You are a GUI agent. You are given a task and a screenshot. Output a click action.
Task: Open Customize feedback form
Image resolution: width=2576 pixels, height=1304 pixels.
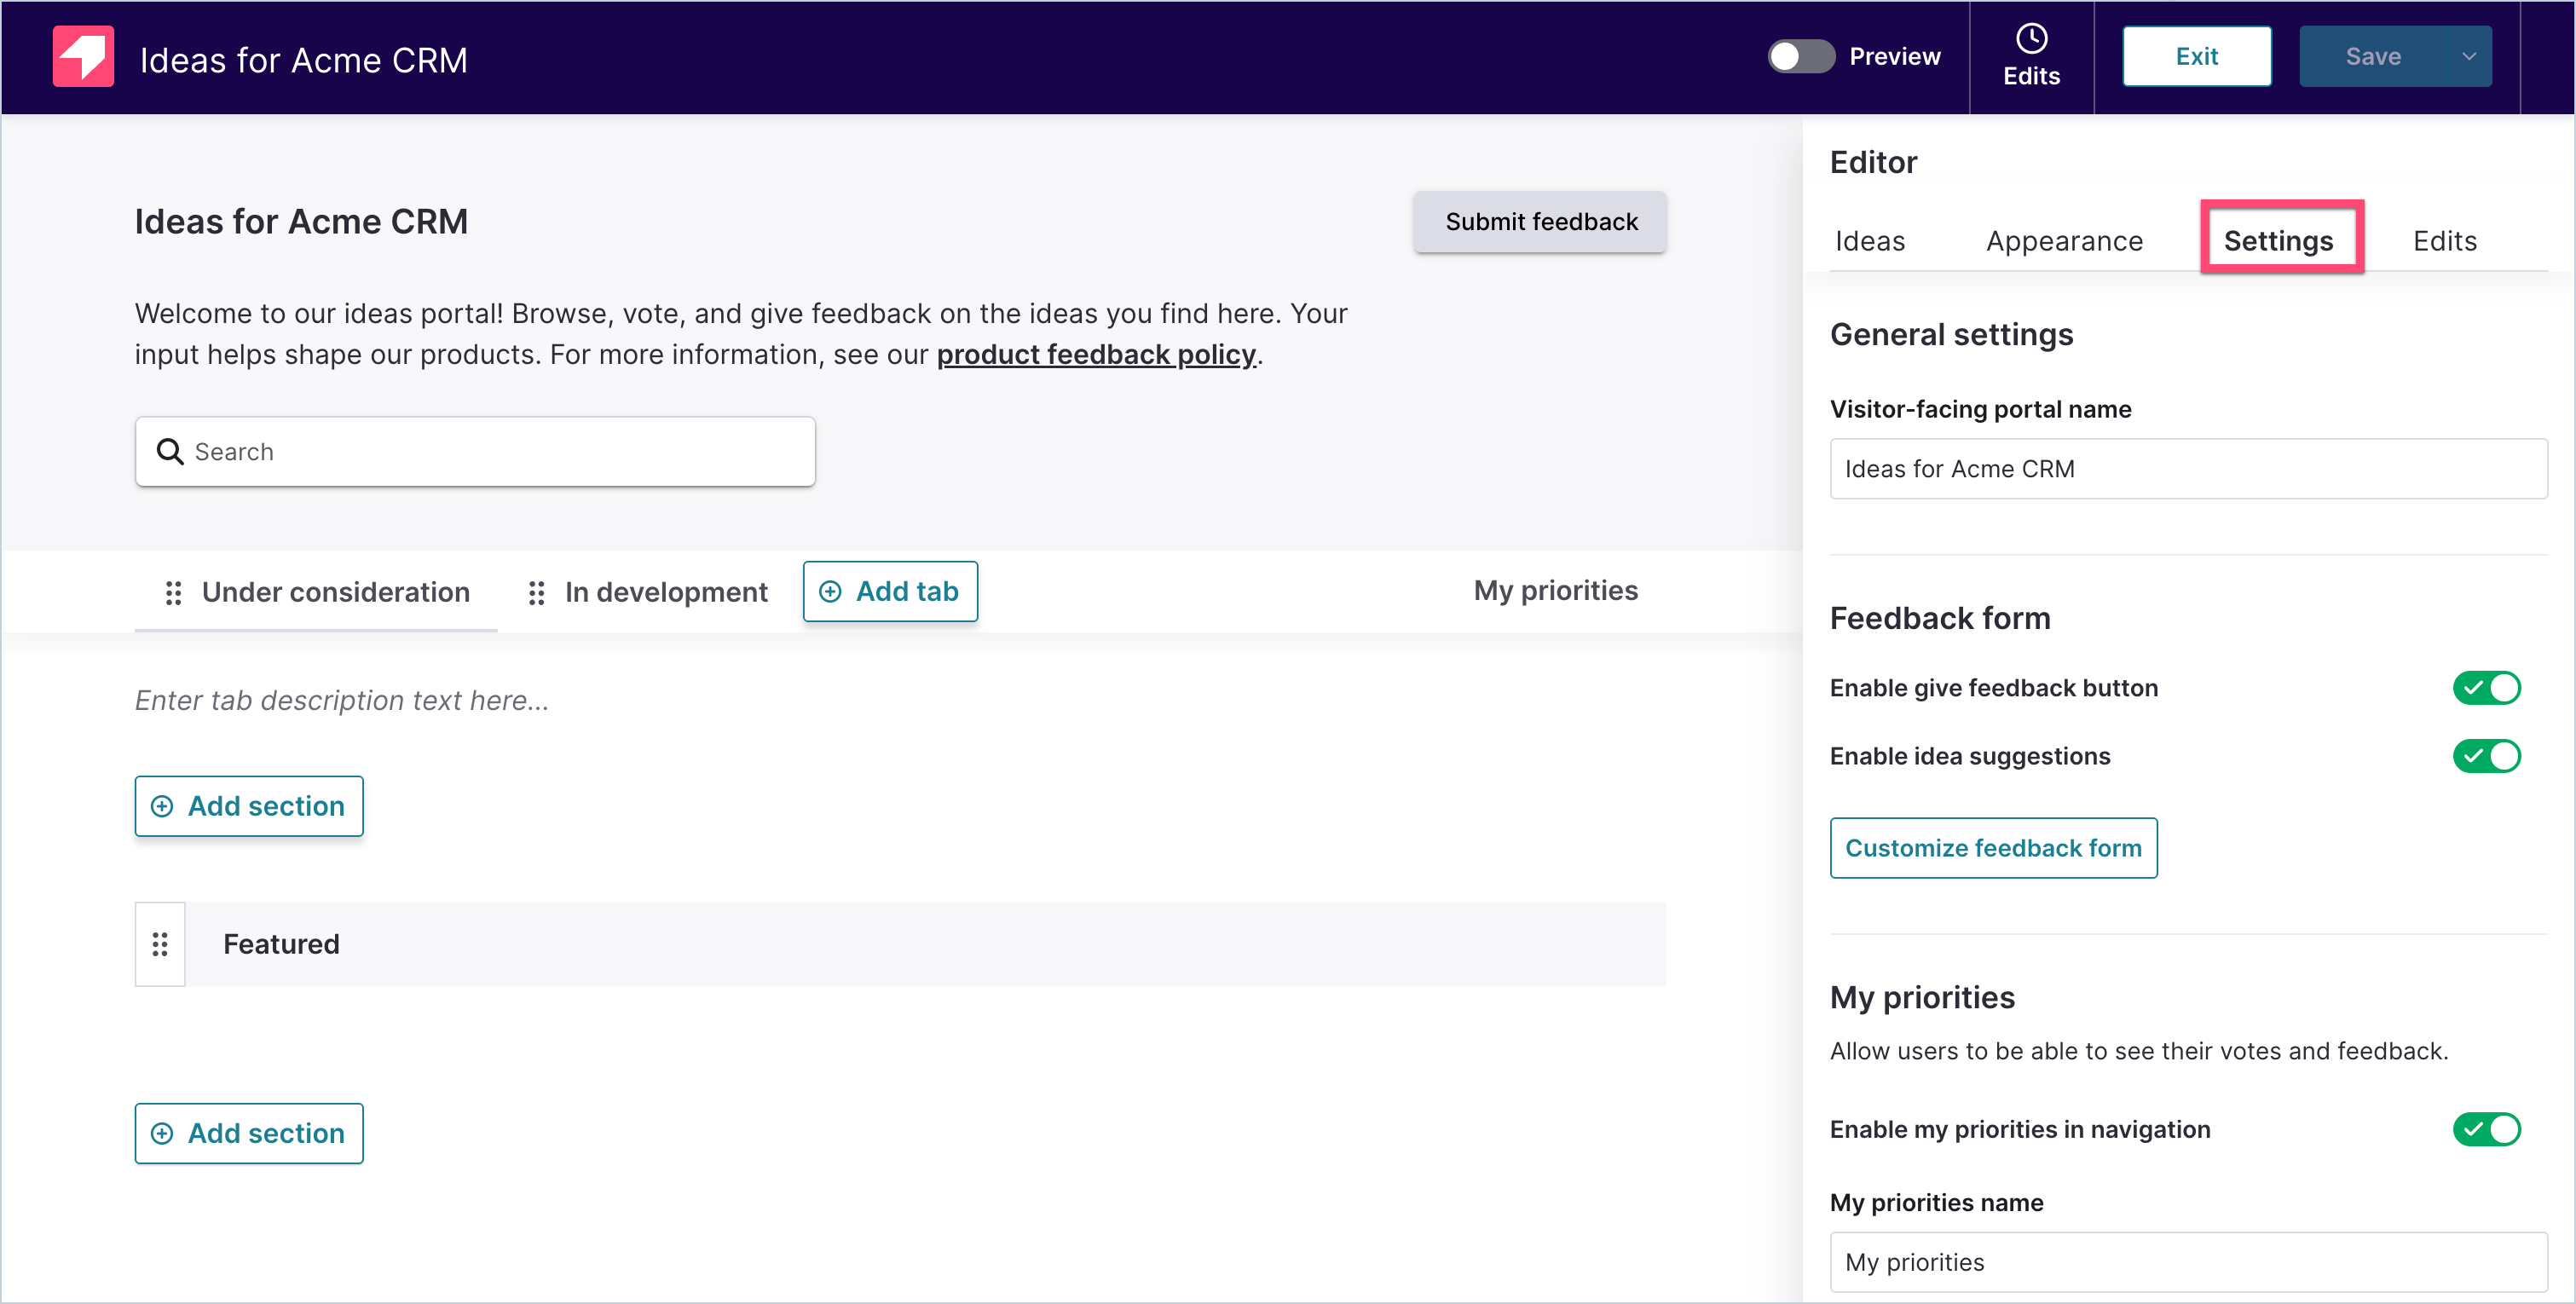pyautogui.click(x=1993, y=848)
